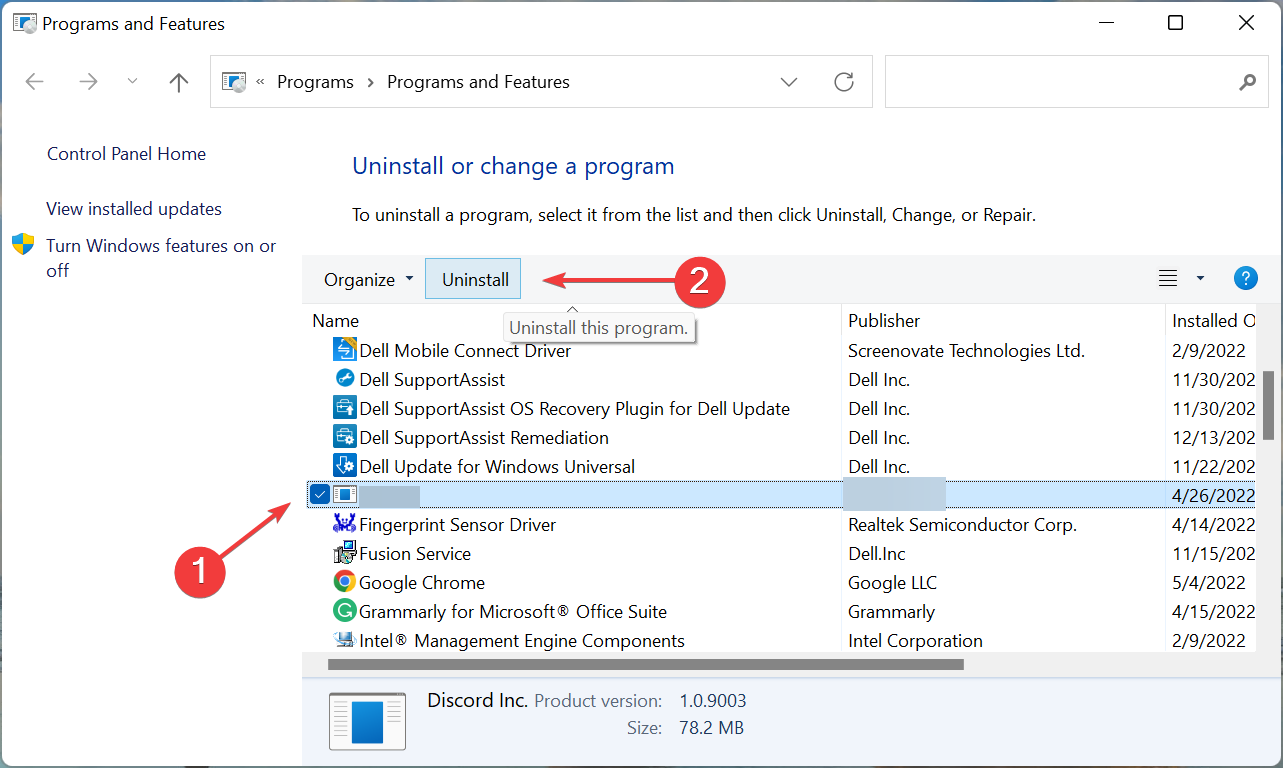Select Dell Update for Windows Universal icon
Image resolution: width=1283 pixels, height=768 pixels.
point(344,466)
